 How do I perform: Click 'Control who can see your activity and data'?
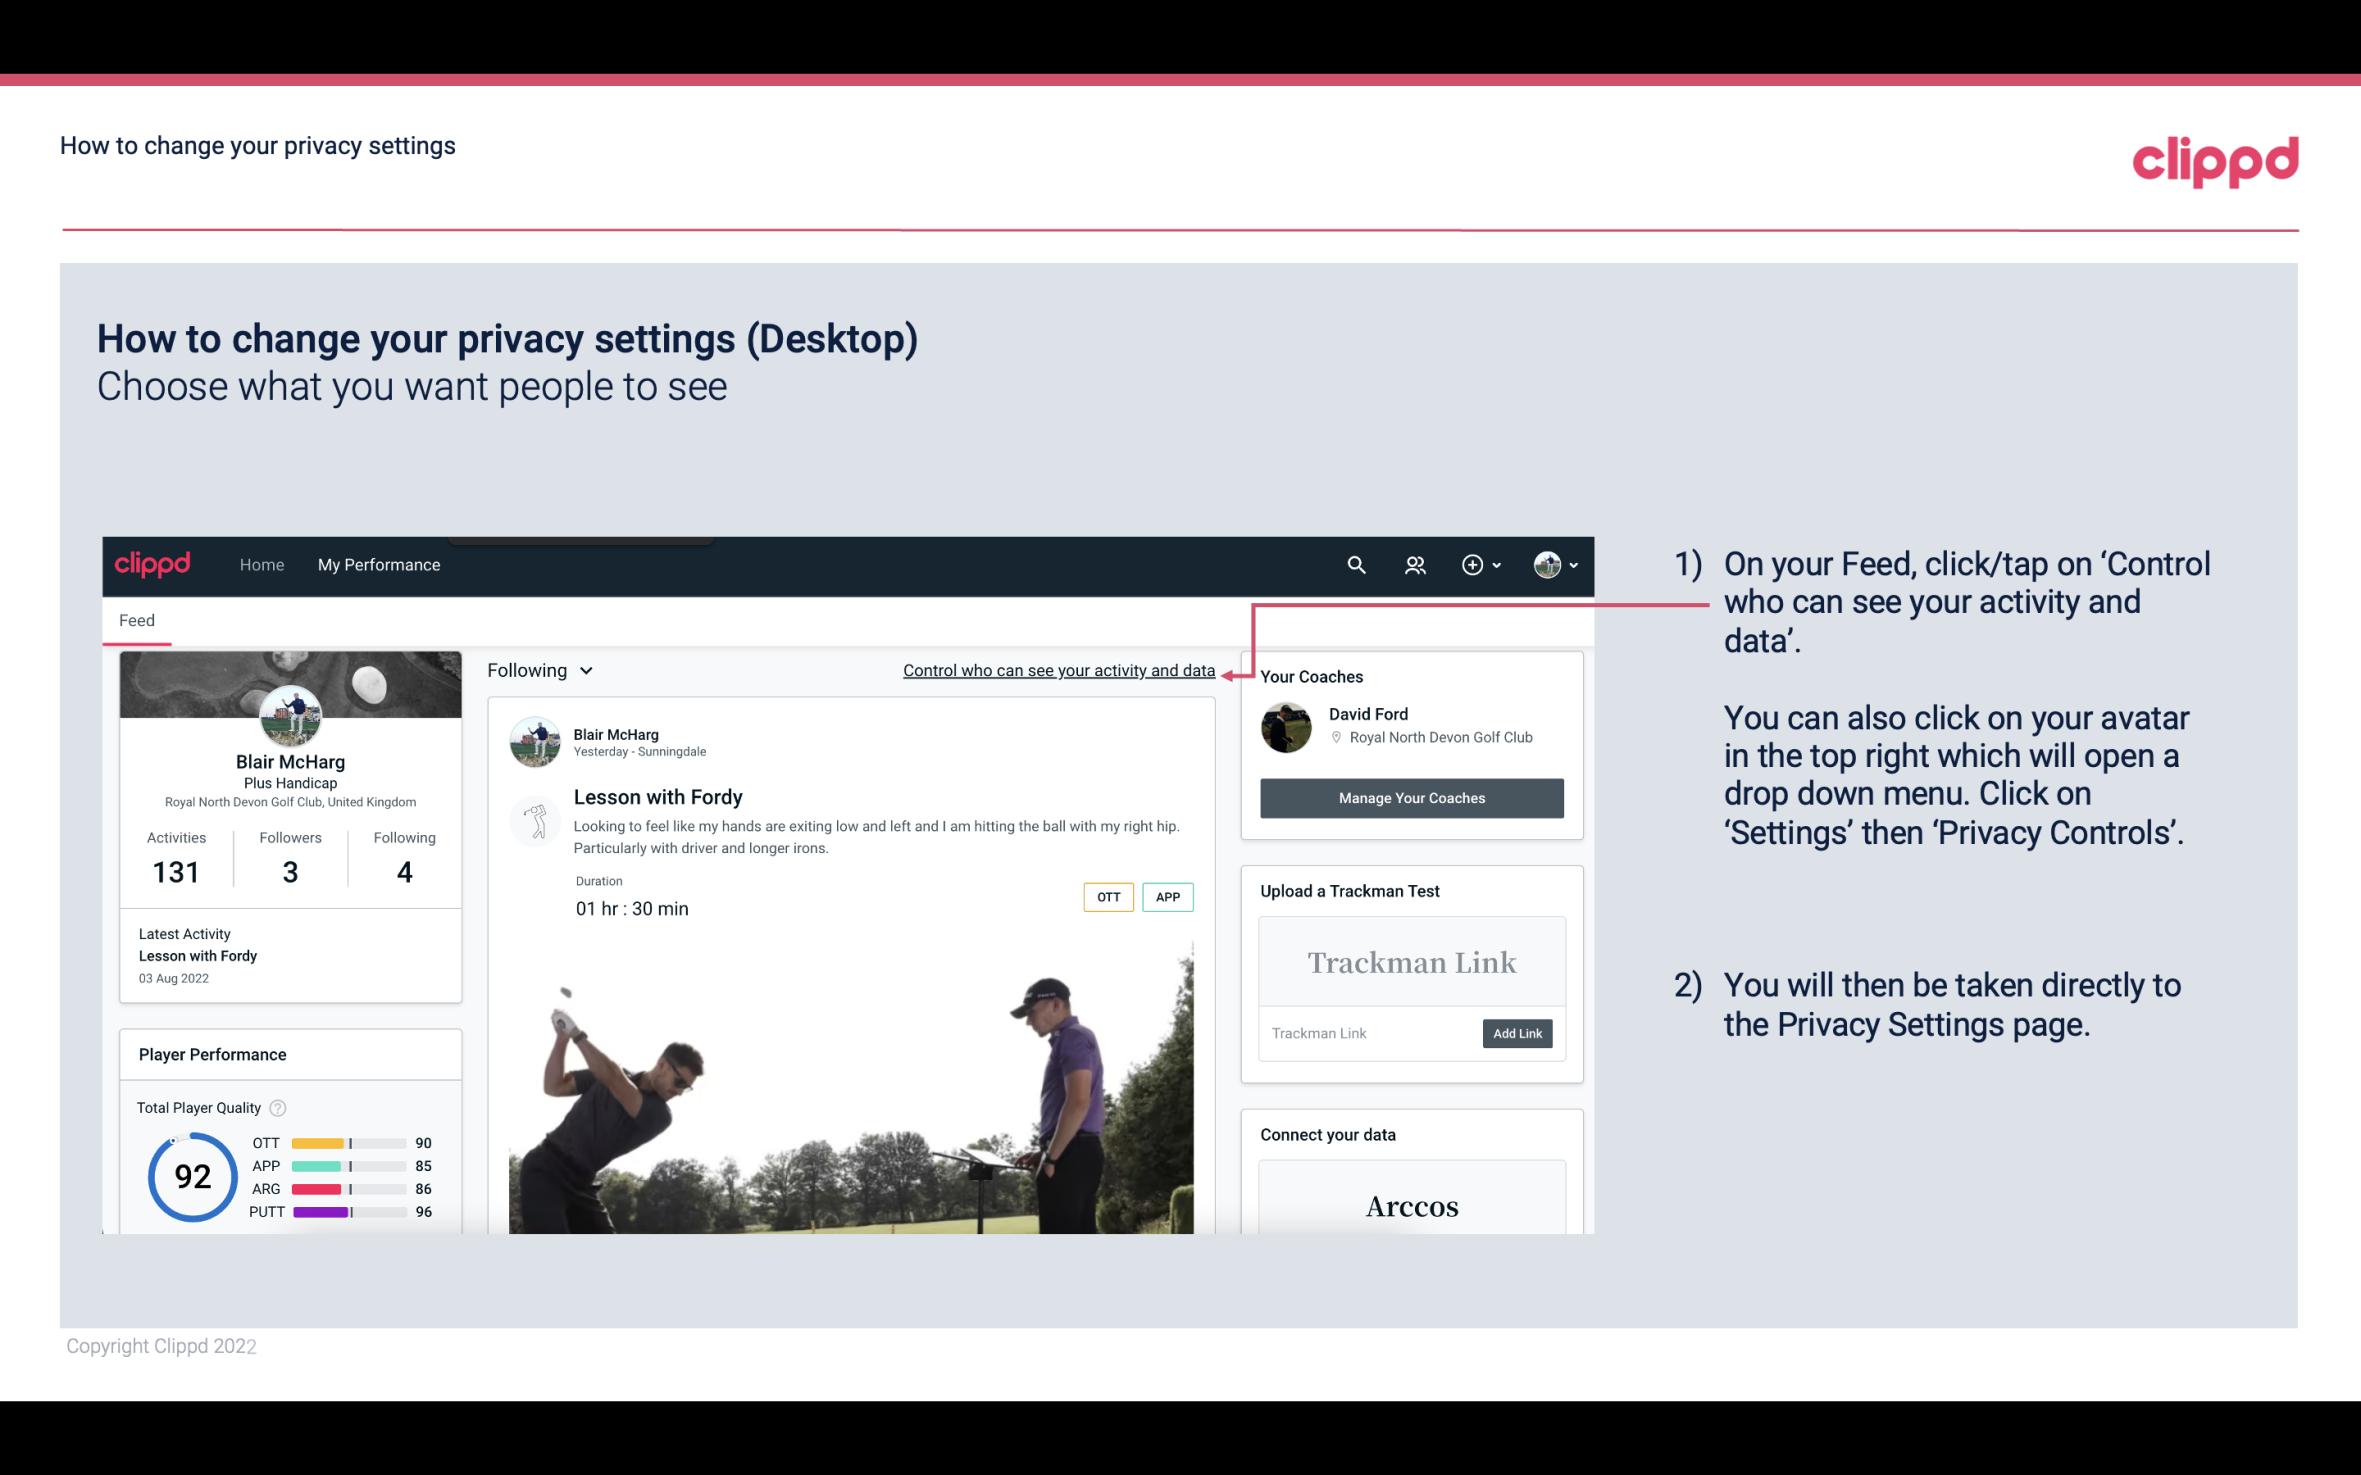[x=1057, y=670]
